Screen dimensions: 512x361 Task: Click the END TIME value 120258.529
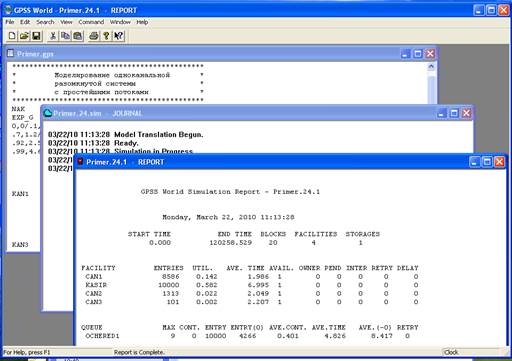(x=230, y=243)
